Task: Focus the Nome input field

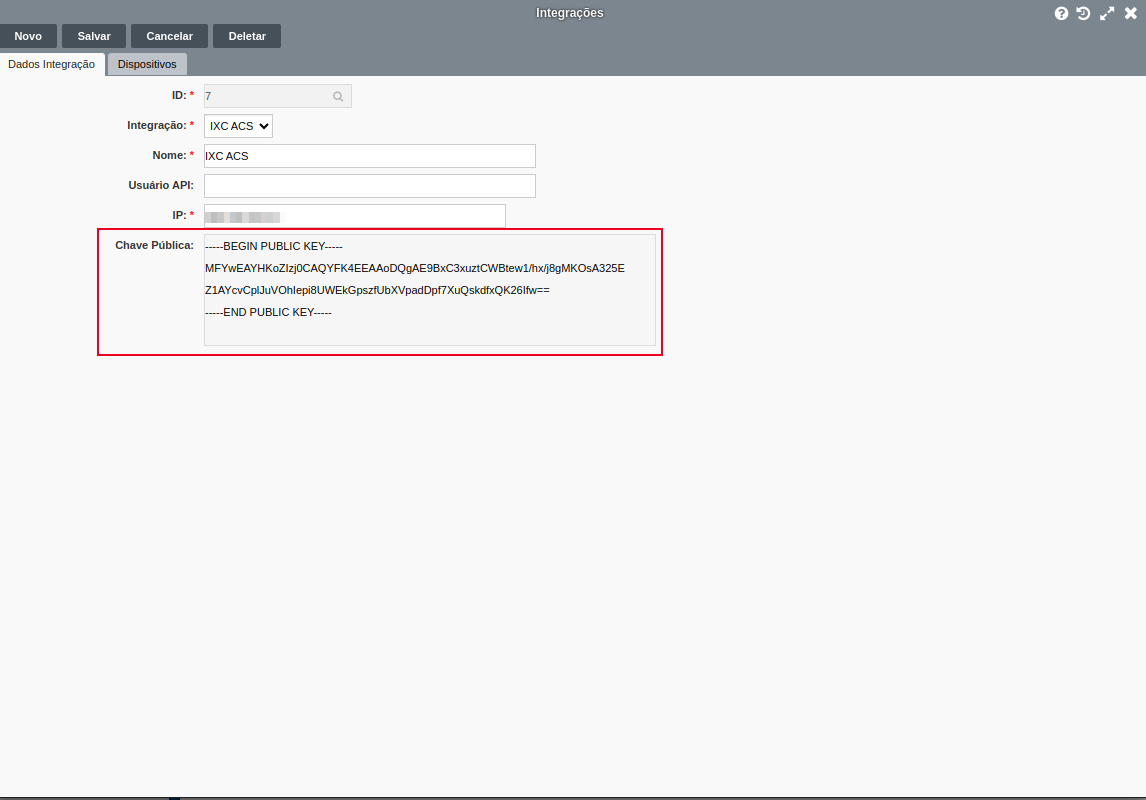Action: (x=369, y=156)
